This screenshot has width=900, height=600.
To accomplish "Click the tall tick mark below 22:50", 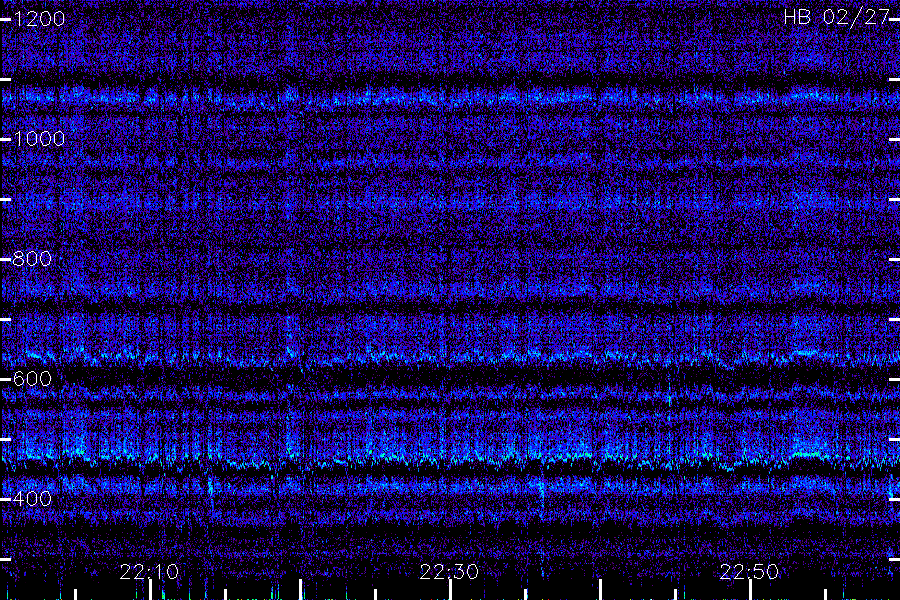I will pos(751,590).
